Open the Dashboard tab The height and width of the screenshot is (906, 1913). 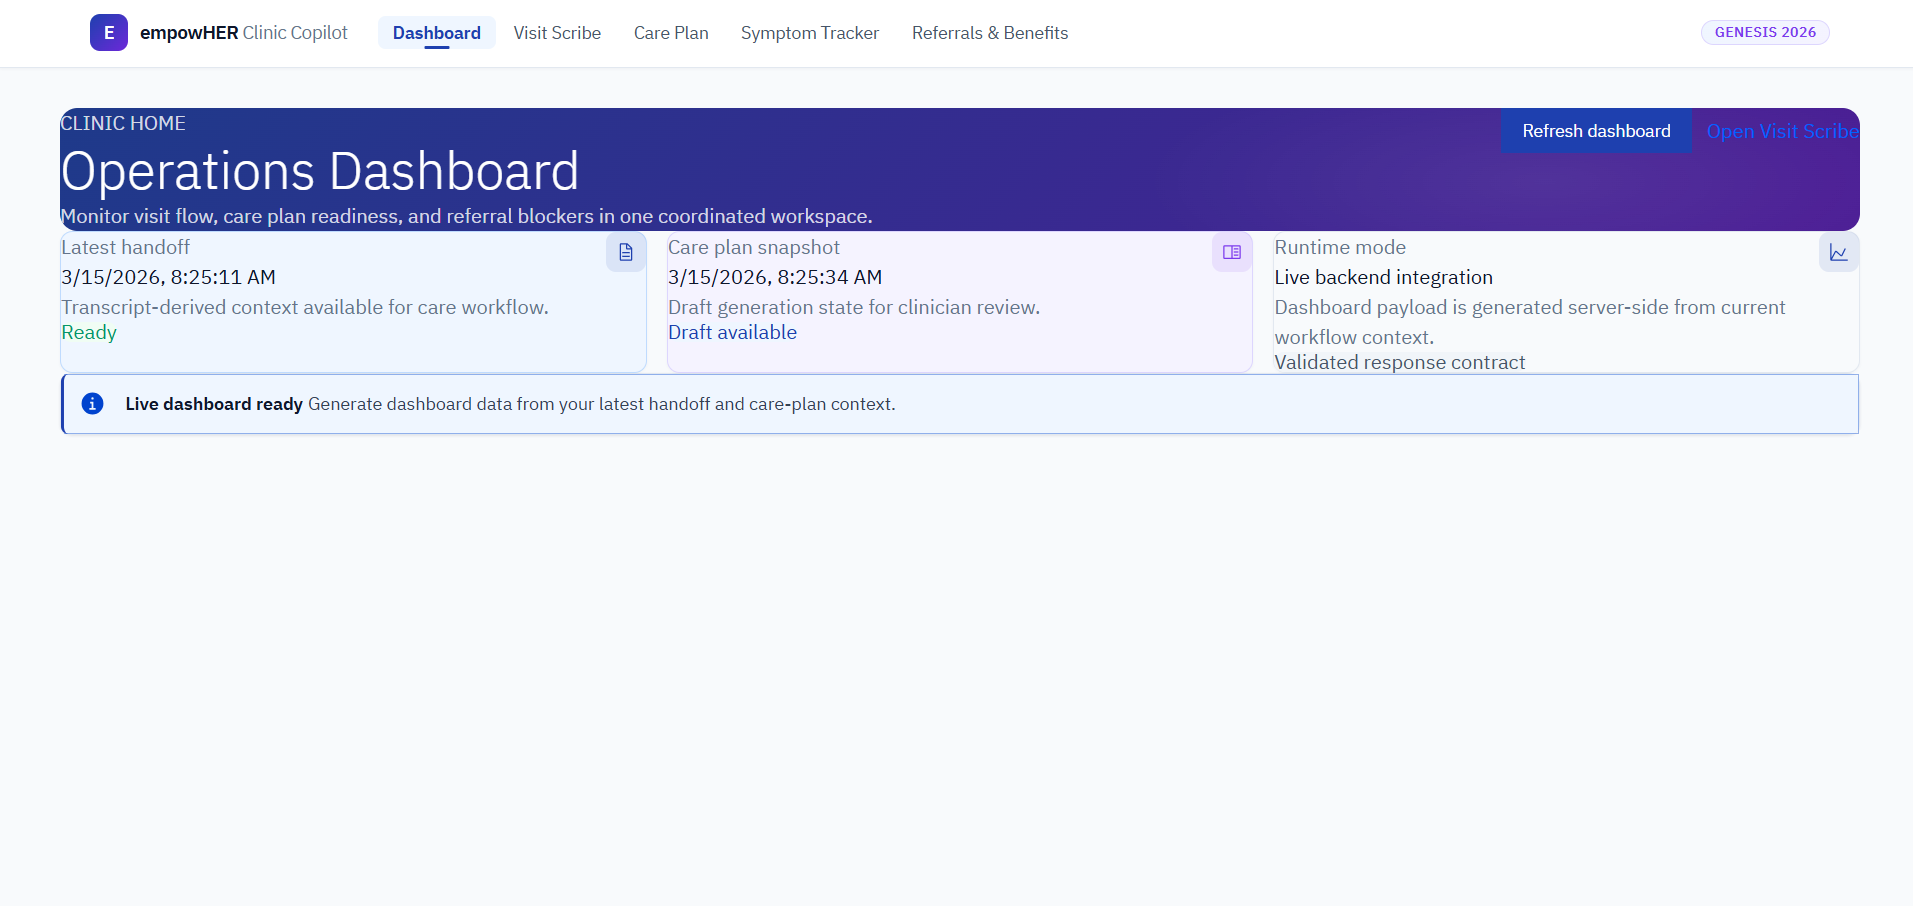[x=437, y=33]
